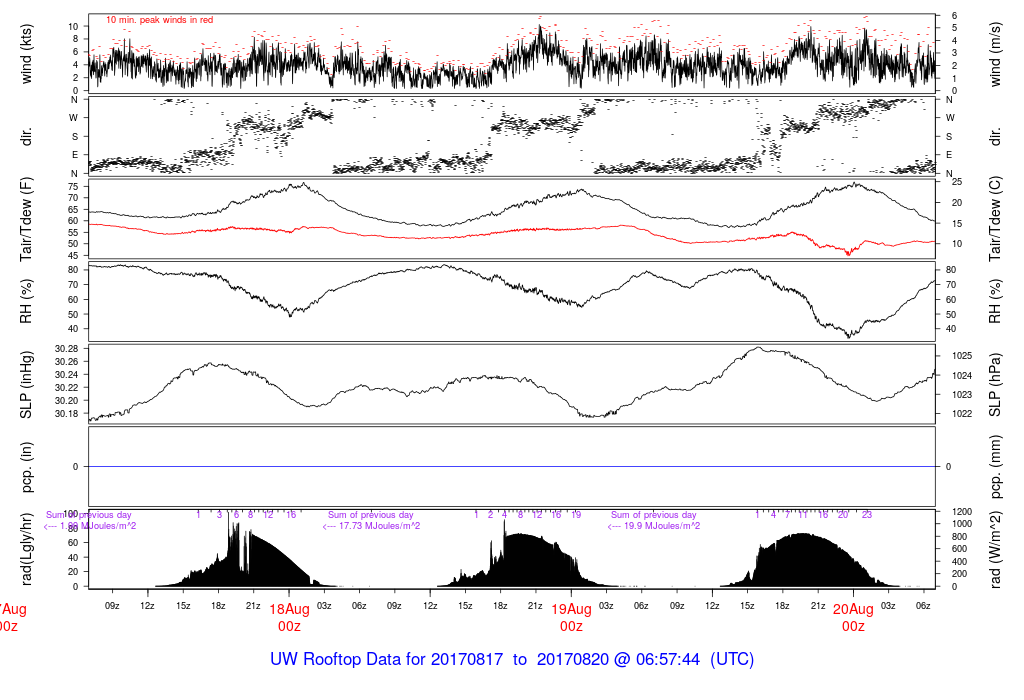Select the 'wind (kts)' axis label
Screen dimensions: 1024x700
point(25,54)
